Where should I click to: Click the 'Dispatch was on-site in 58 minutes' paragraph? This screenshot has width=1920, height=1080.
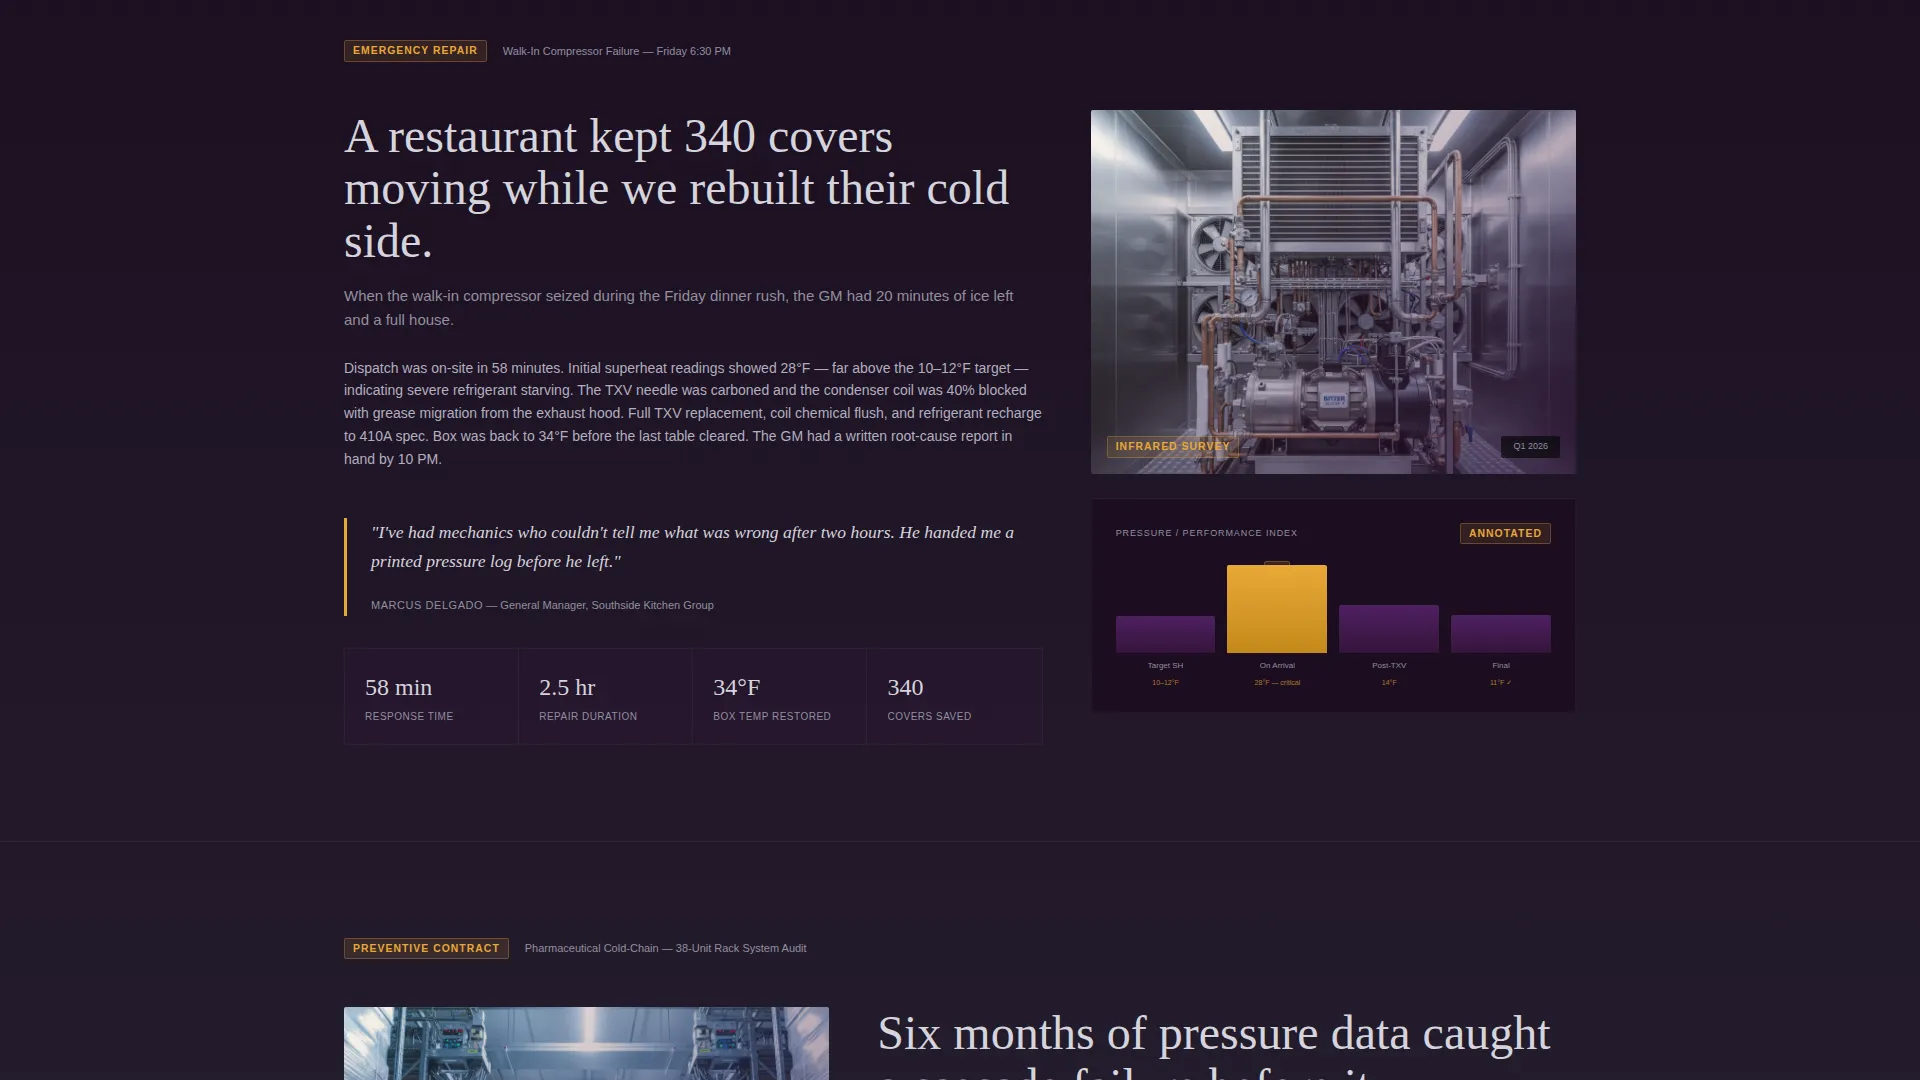(693, 413)
